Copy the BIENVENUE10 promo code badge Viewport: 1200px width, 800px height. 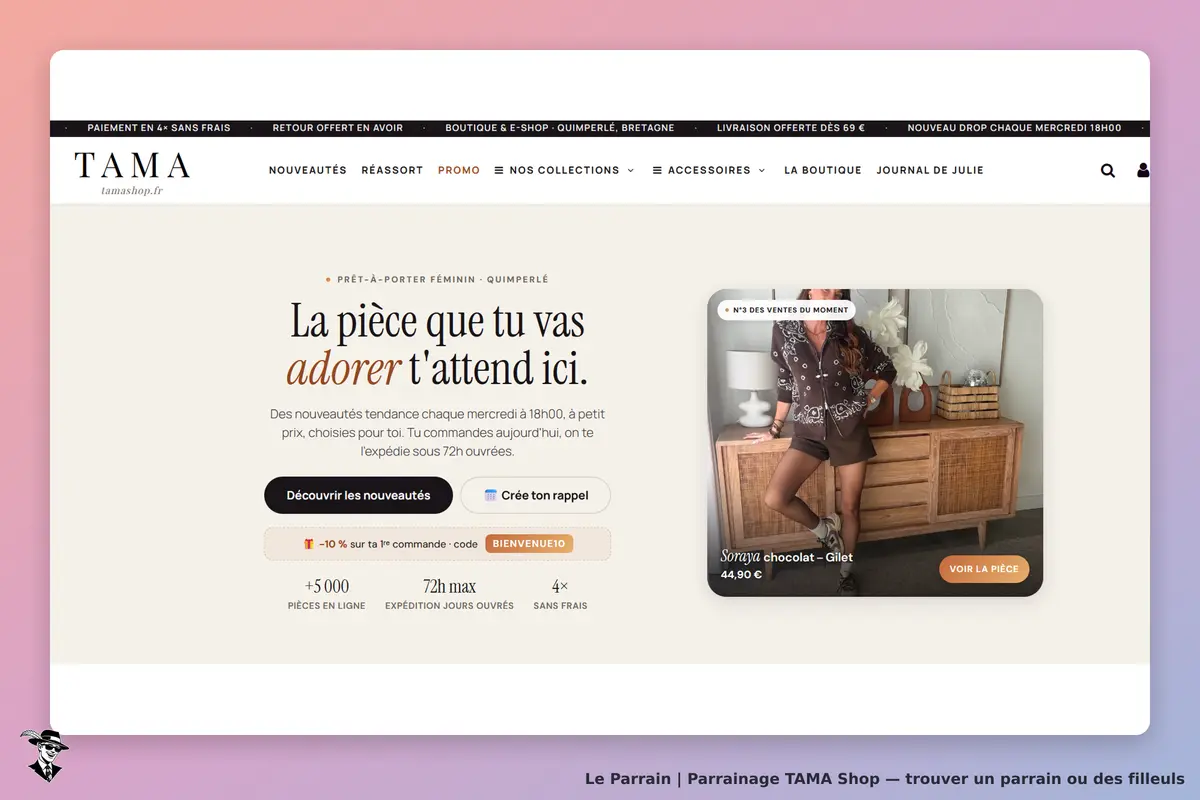[x=529, y=544]
